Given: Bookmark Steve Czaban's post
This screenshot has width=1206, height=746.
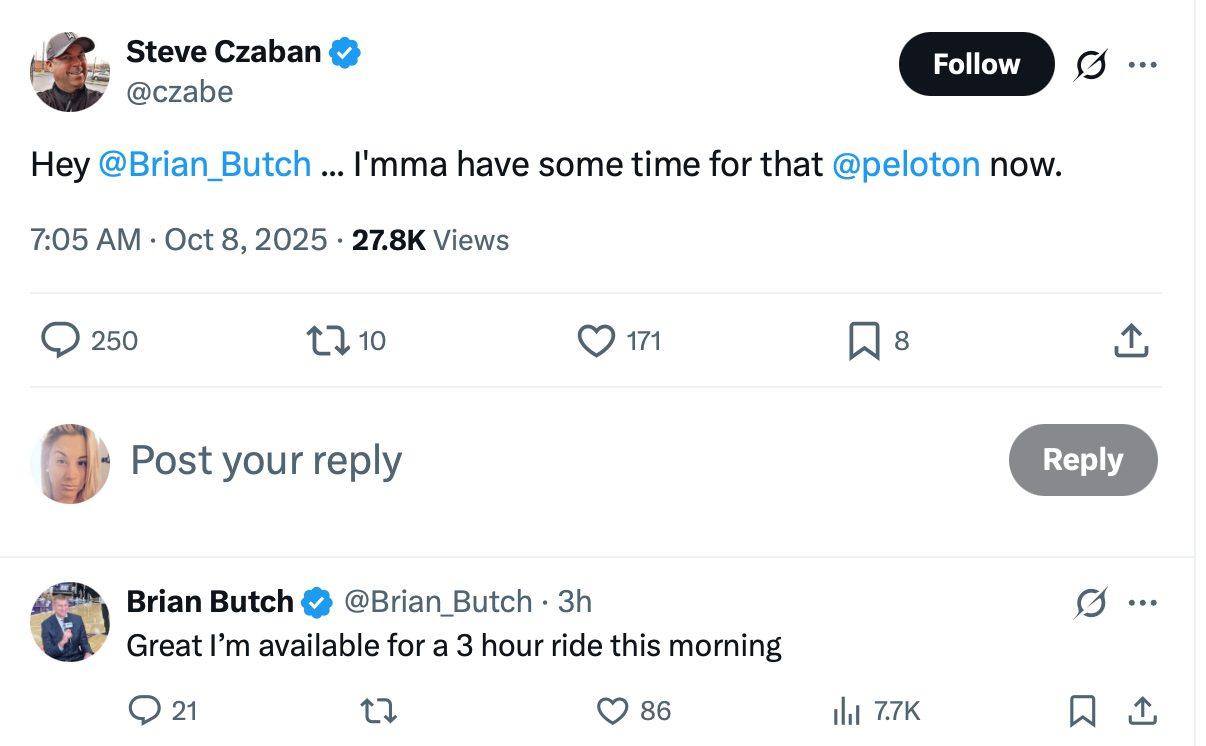Looking at the screenshot, I should click(x=863, y=341).
